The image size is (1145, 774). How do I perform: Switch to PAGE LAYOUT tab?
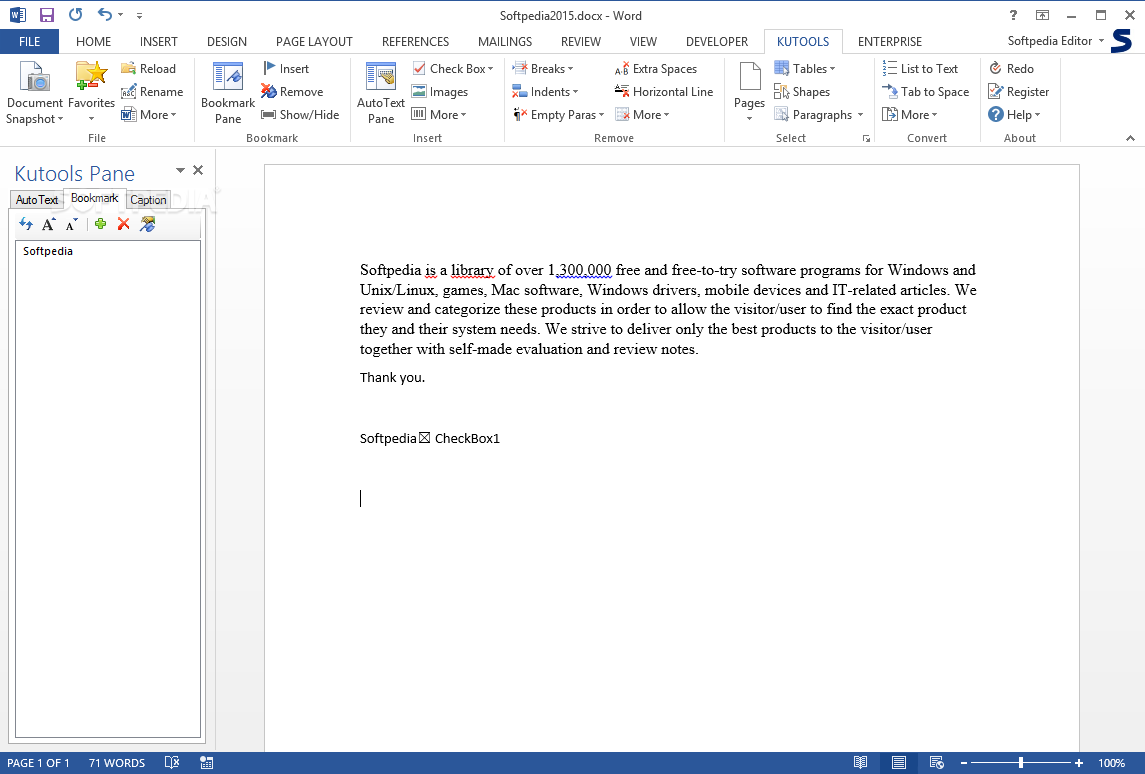pos(314,42)
